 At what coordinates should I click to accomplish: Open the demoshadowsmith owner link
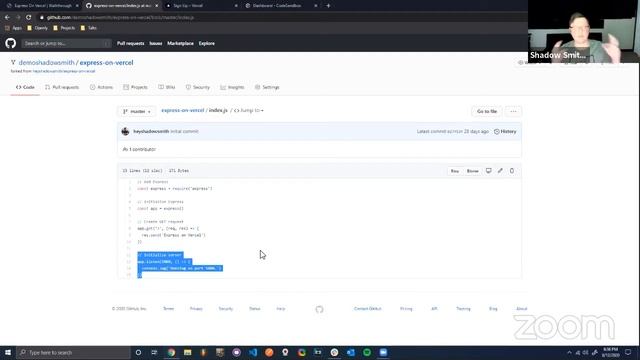pyautogui.click(x=47, y=62)
